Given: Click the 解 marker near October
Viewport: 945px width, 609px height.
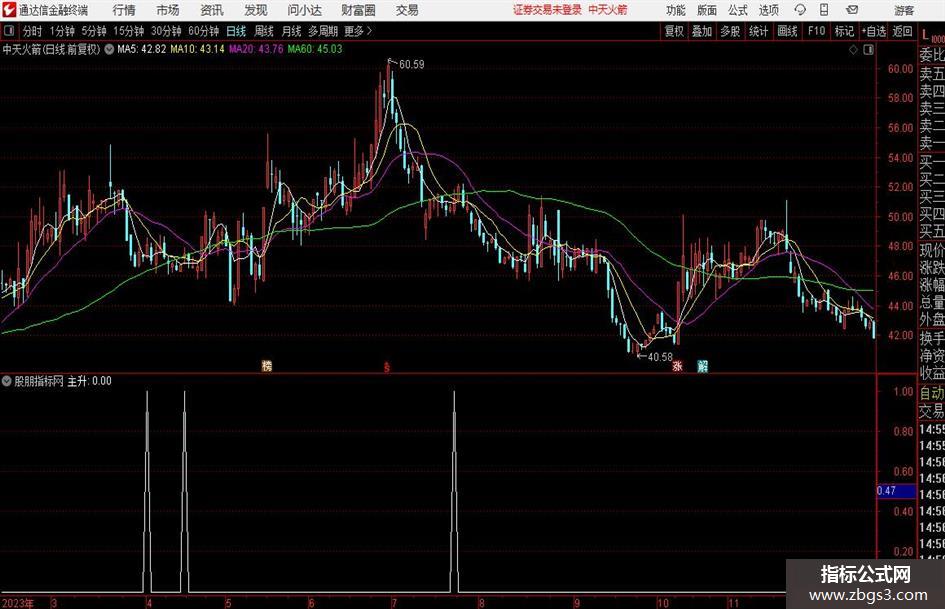Looking at the screenshot, I should click(702, 365).
